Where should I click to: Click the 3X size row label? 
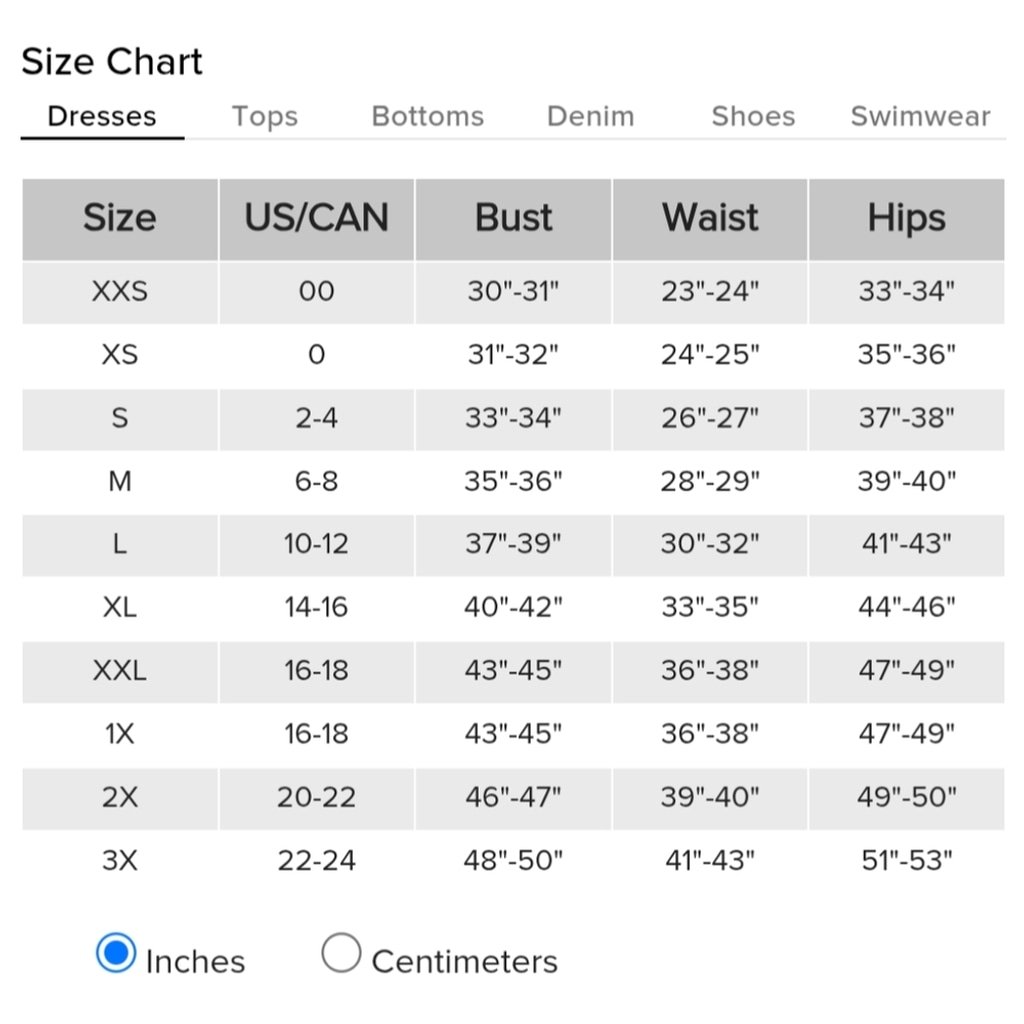pos(120,860)
